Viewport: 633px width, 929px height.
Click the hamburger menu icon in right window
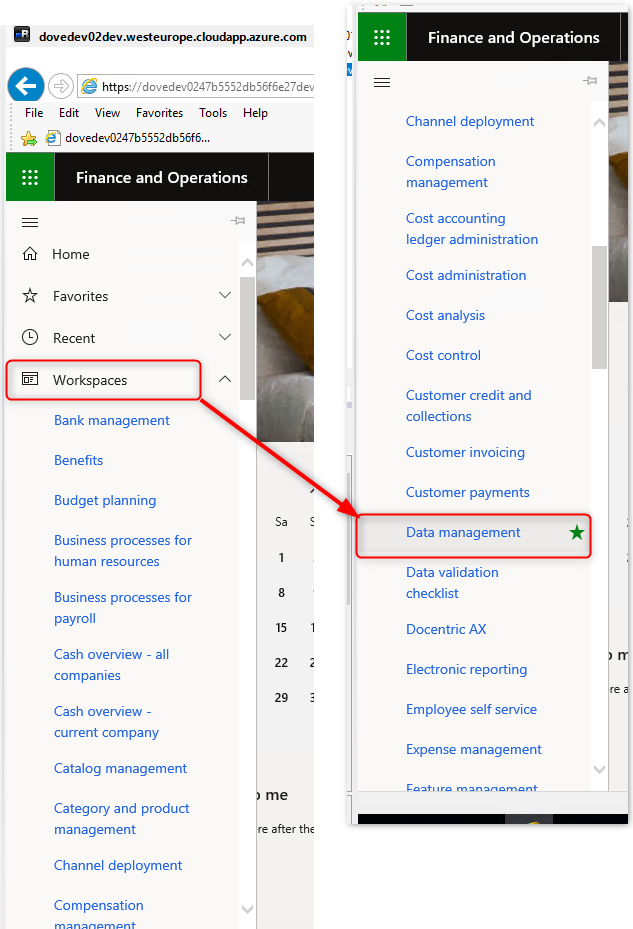pos(382,82)
